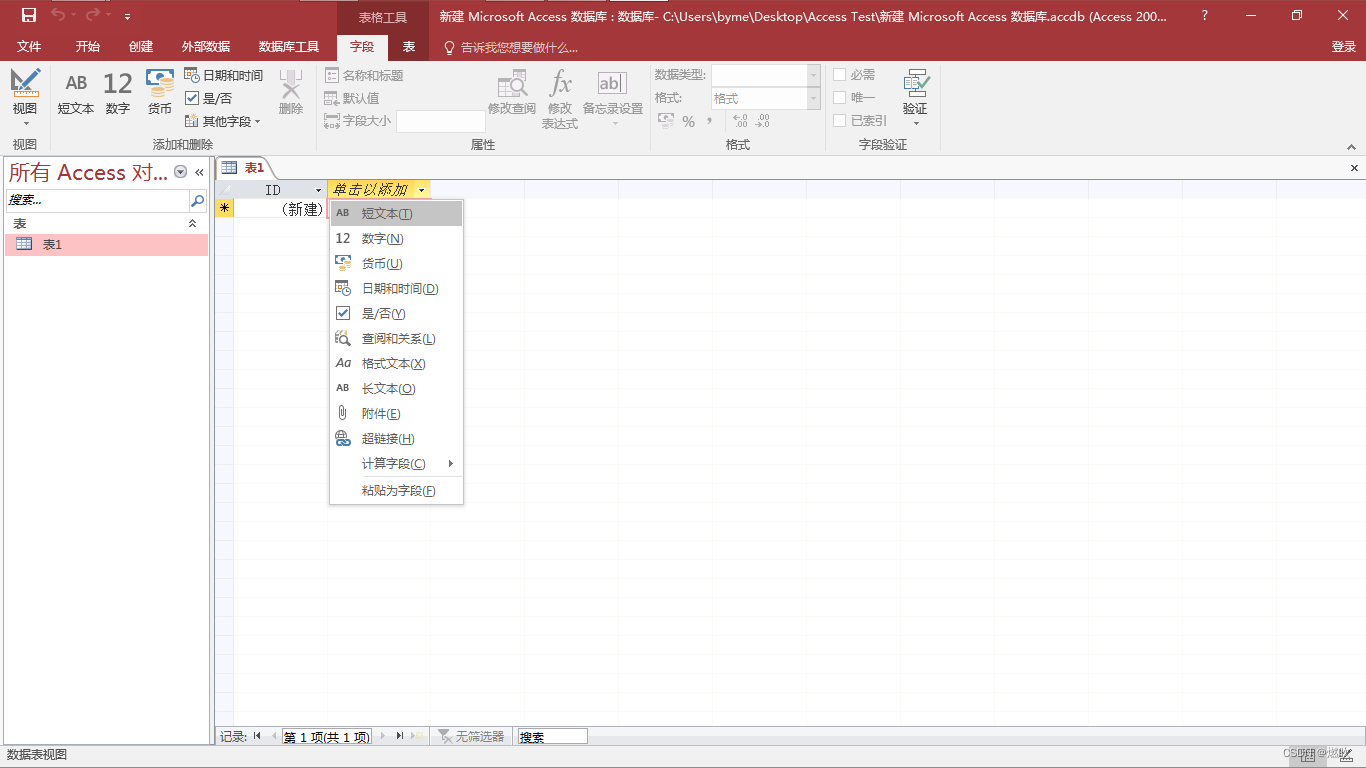Screen dimensions: 1366x768
Task: Click the help question mark icon
Action: pos(1204,16)
